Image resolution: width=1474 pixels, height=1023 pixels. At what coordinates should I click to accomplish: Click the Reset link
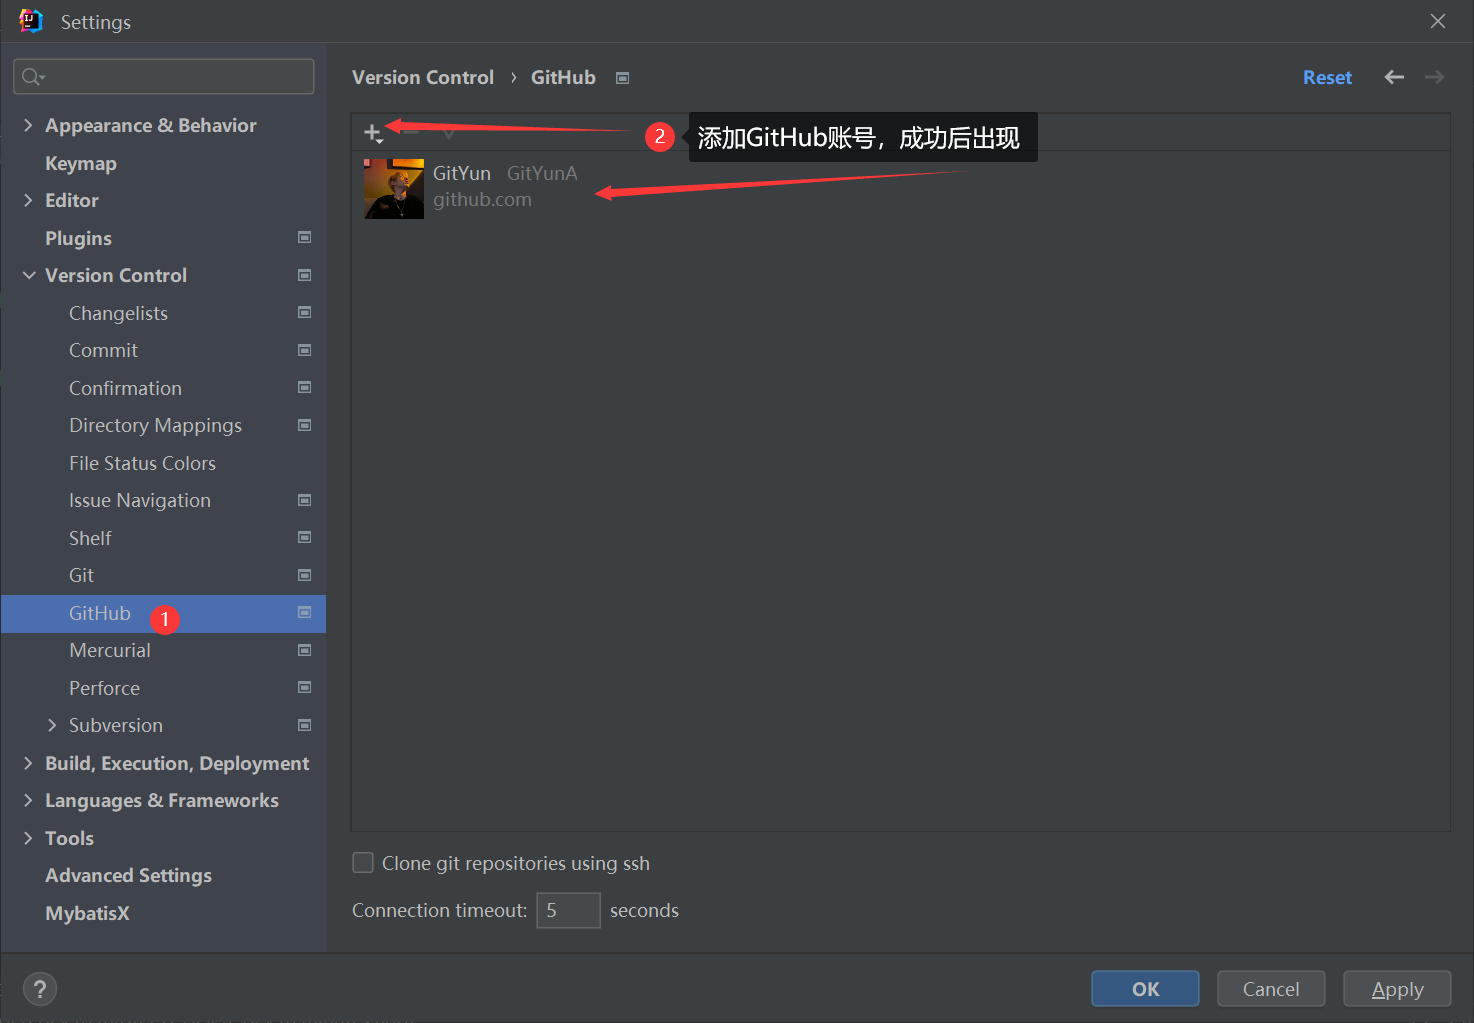coord(1327,77)
